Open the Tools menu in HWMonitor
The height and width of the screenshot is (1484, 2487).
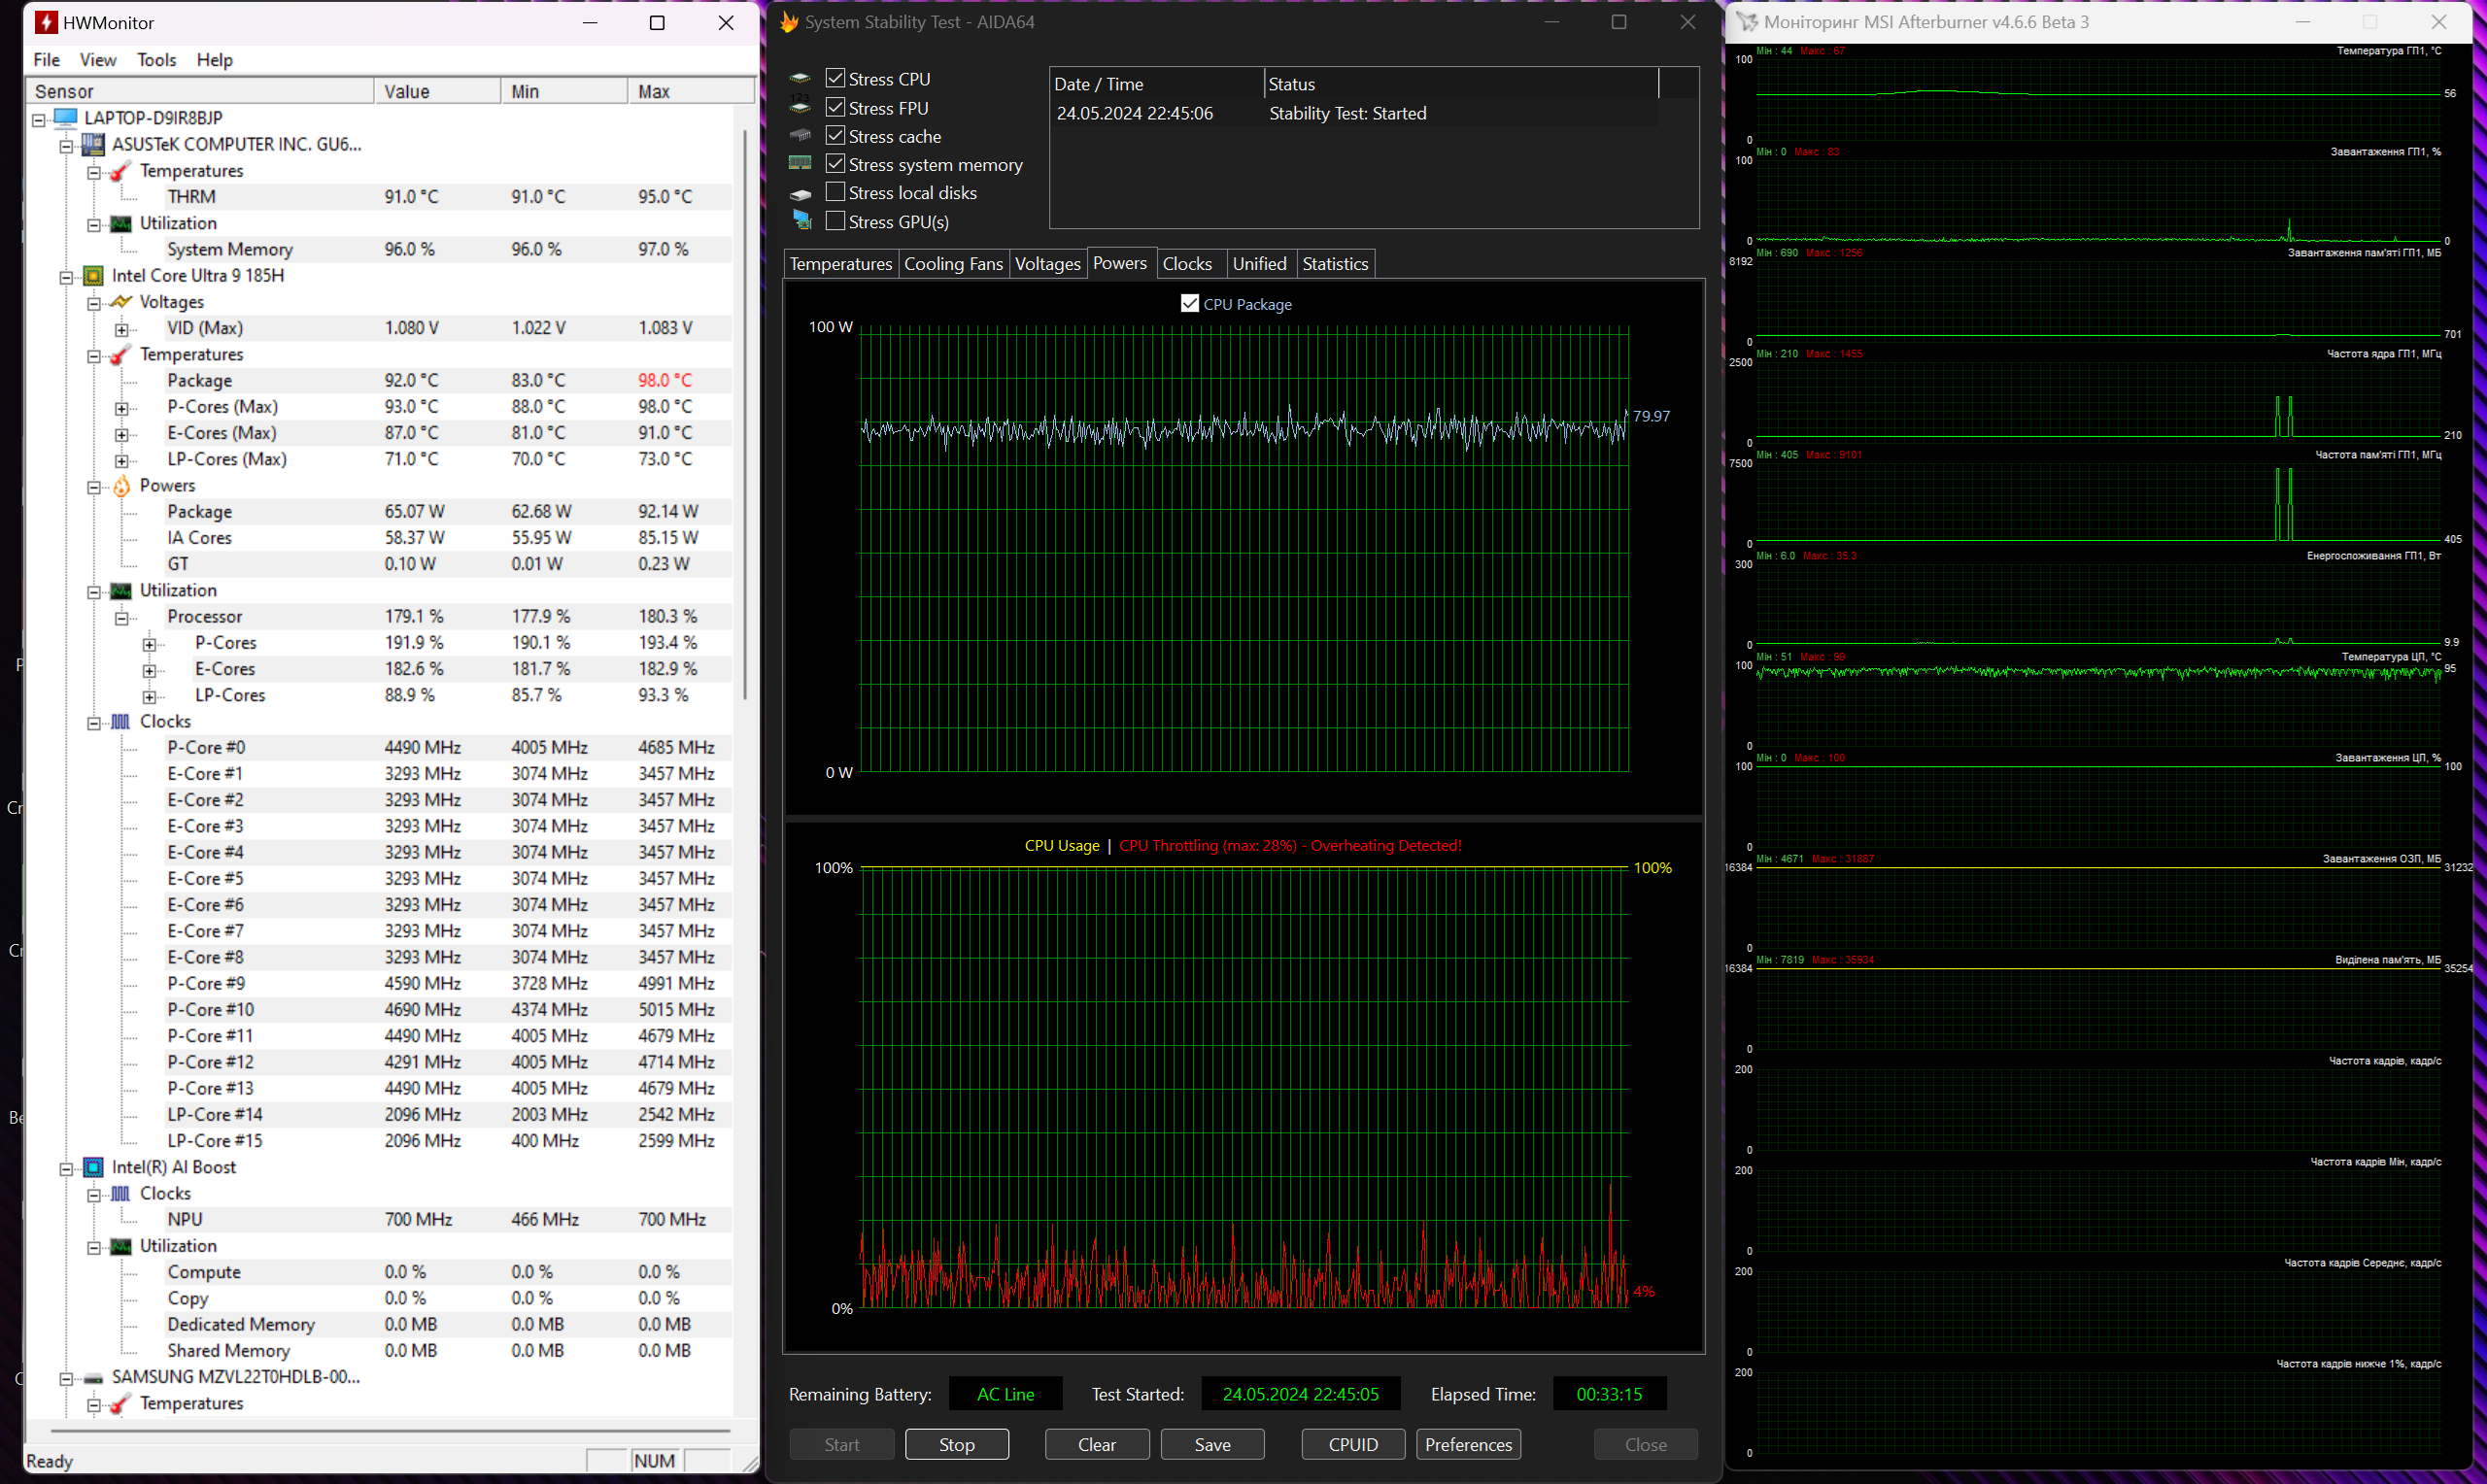(x=156, y=60)
